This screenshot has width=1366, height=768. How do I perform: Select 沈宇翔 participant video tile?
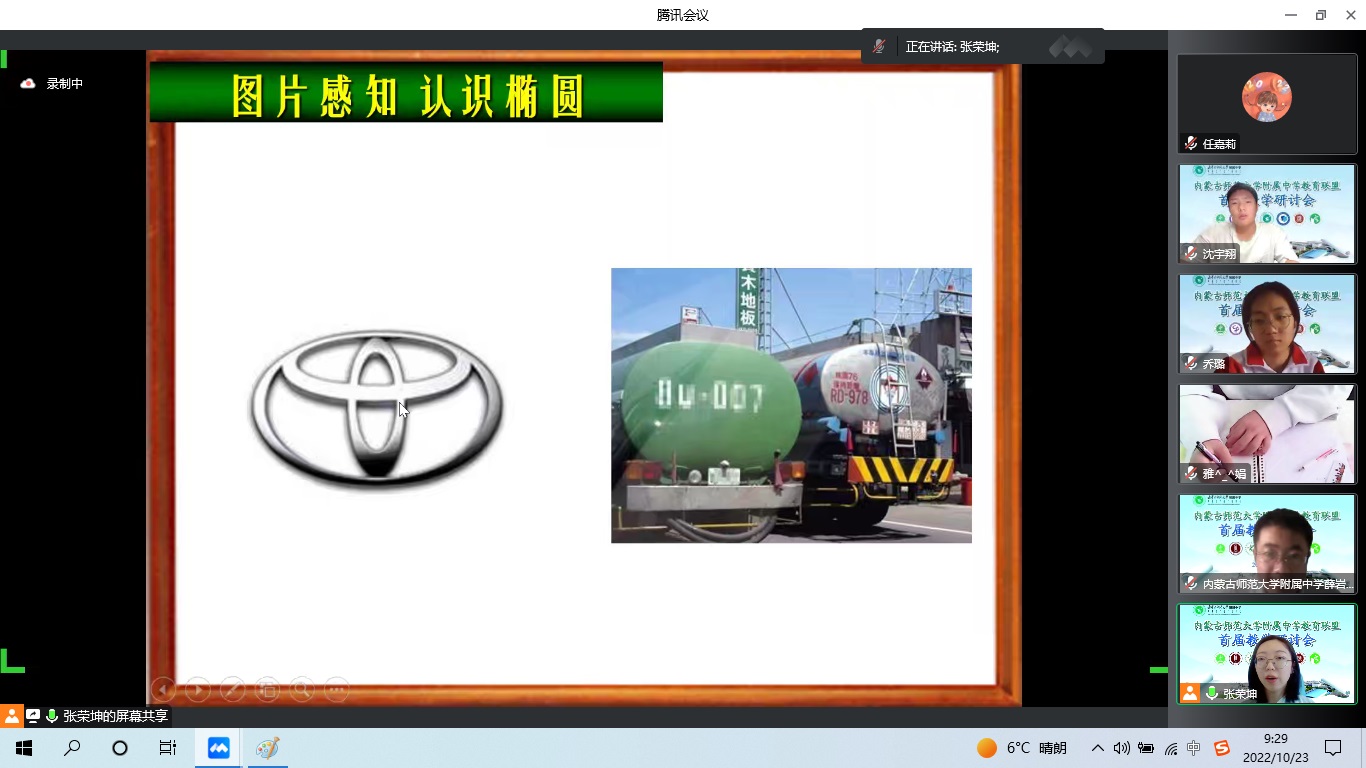(x=1267, y=214)
